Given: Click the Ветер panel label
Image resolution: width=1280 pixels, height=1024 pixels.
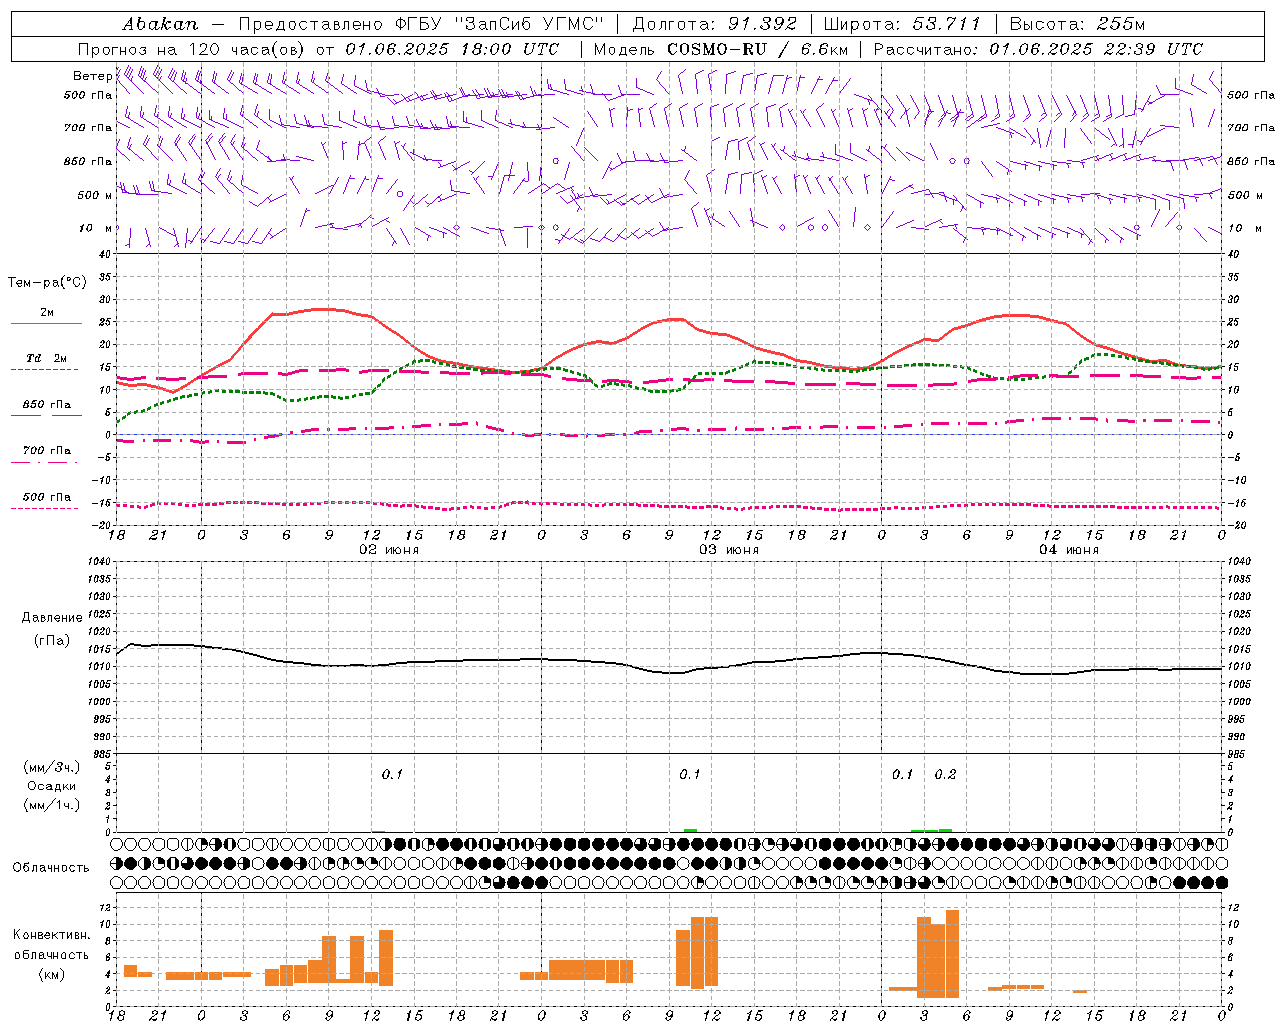Looking at the screenshot, I should [x=92, y=76].
